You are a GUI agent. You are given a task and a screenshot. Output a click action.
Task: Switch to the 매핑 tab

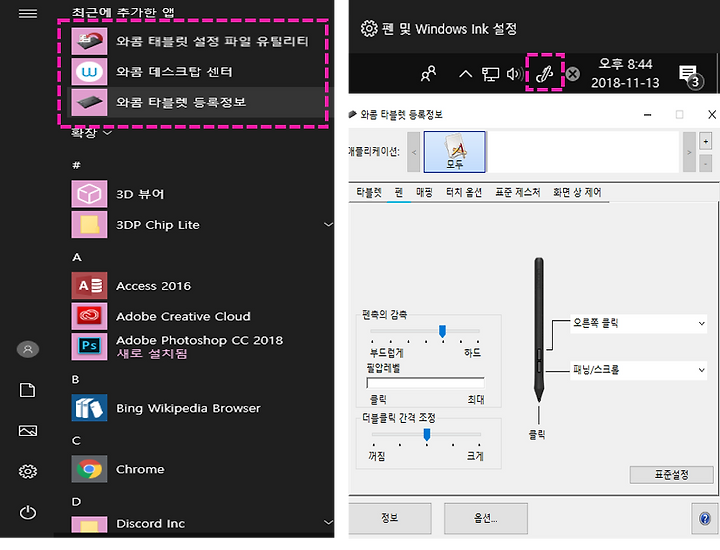click(424, 192)
